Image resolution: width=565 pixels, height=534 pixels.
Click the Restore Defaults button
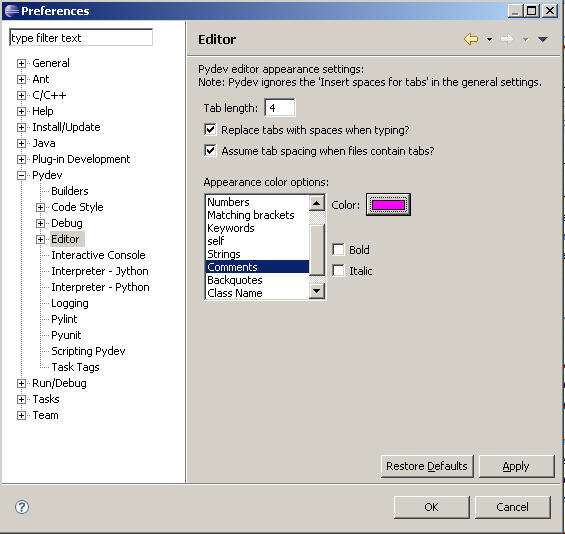[x=427, y=466]
